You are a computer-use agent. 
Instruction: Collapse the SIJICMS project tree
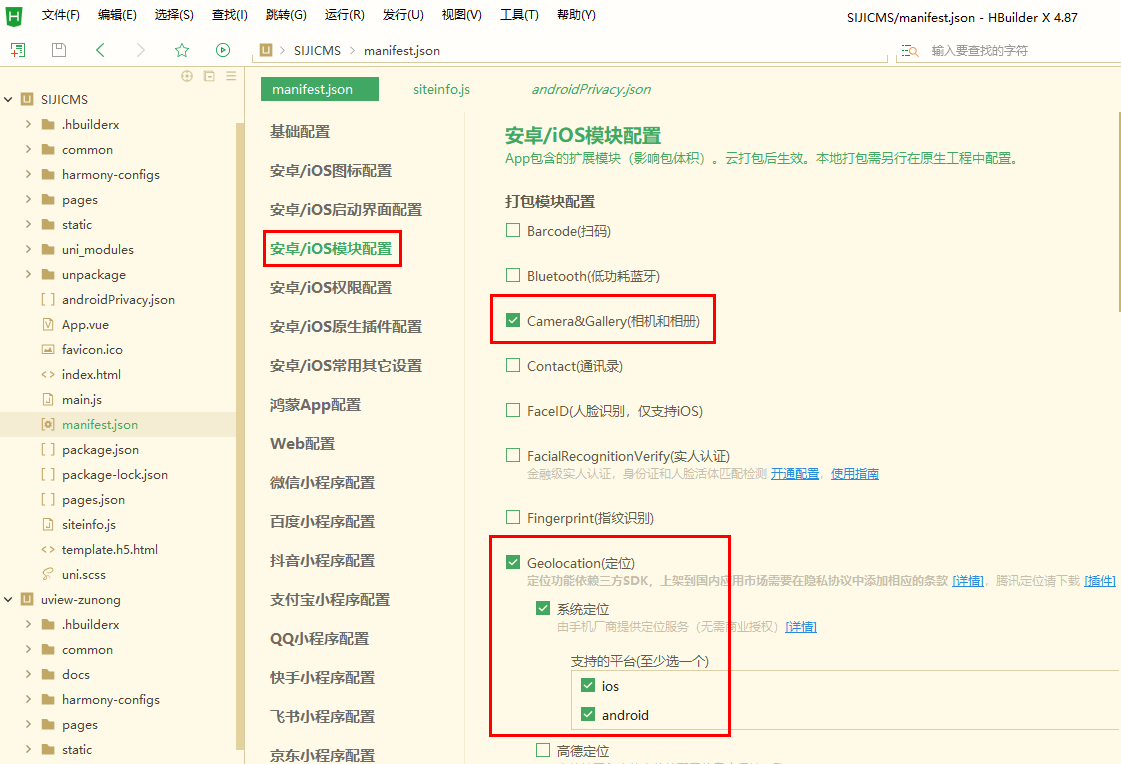tap(9, 99)
